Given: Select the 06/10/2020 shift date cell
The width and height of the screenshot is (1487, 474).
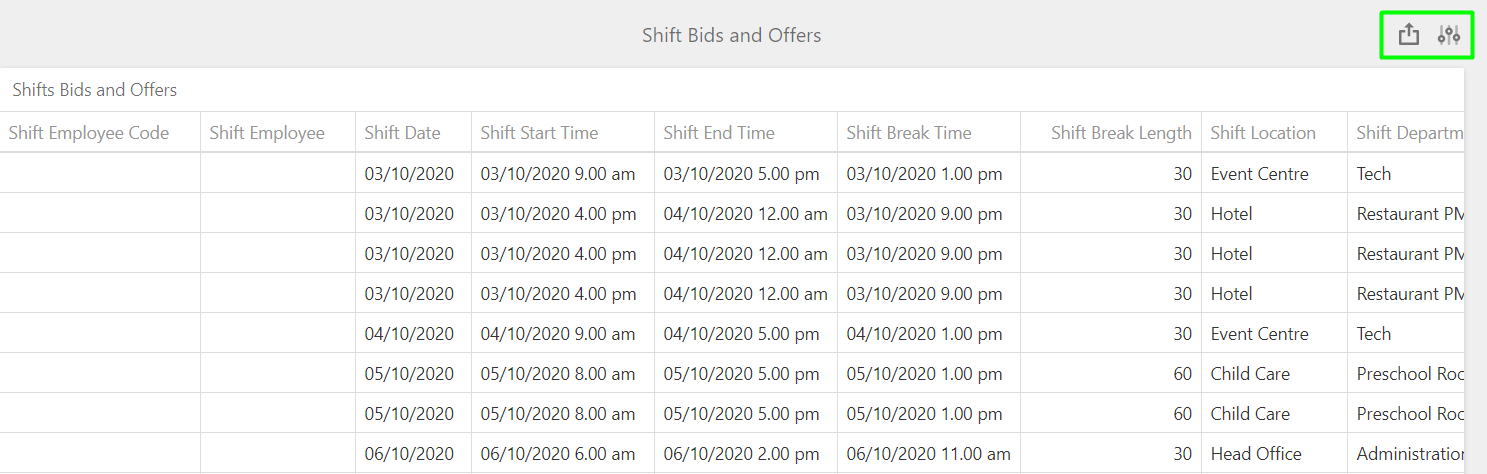Looking at the screenshot, I should [409, 454].
